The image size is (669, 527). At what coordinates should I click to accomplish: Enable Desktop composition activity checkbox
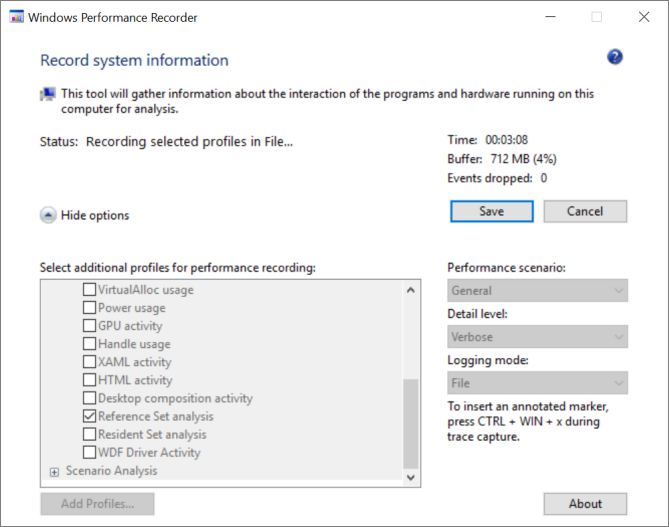[89, 398]
